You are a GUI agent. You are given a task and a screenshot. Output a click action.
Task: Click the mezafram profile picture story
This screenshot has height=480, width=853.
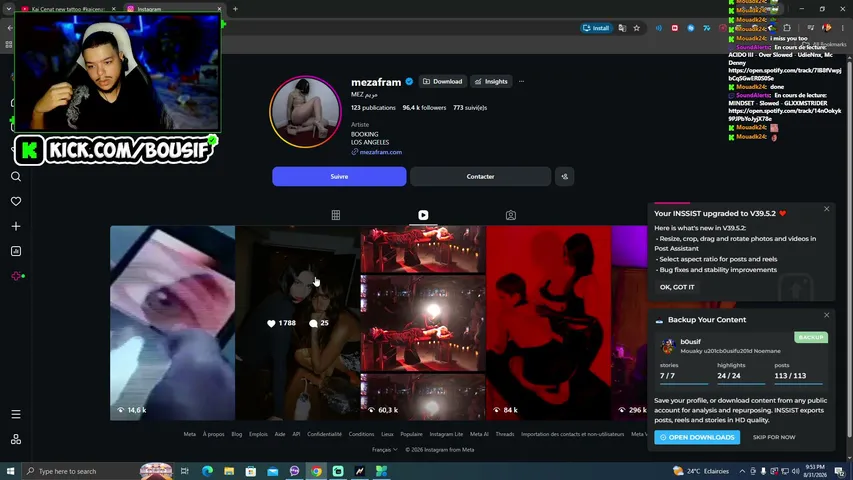point(305,112)
